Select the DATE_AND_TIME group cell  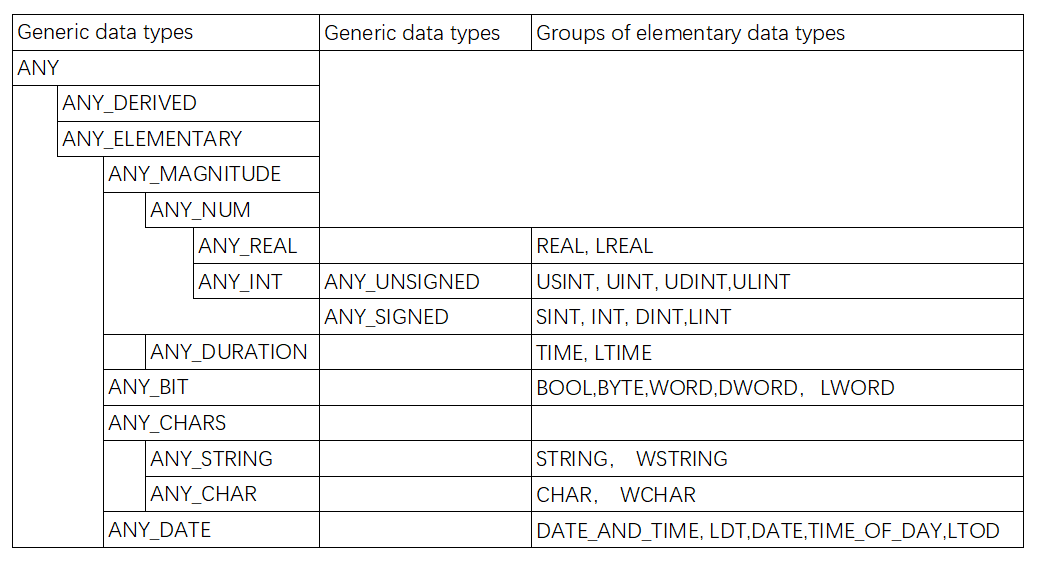coord(767,530)
